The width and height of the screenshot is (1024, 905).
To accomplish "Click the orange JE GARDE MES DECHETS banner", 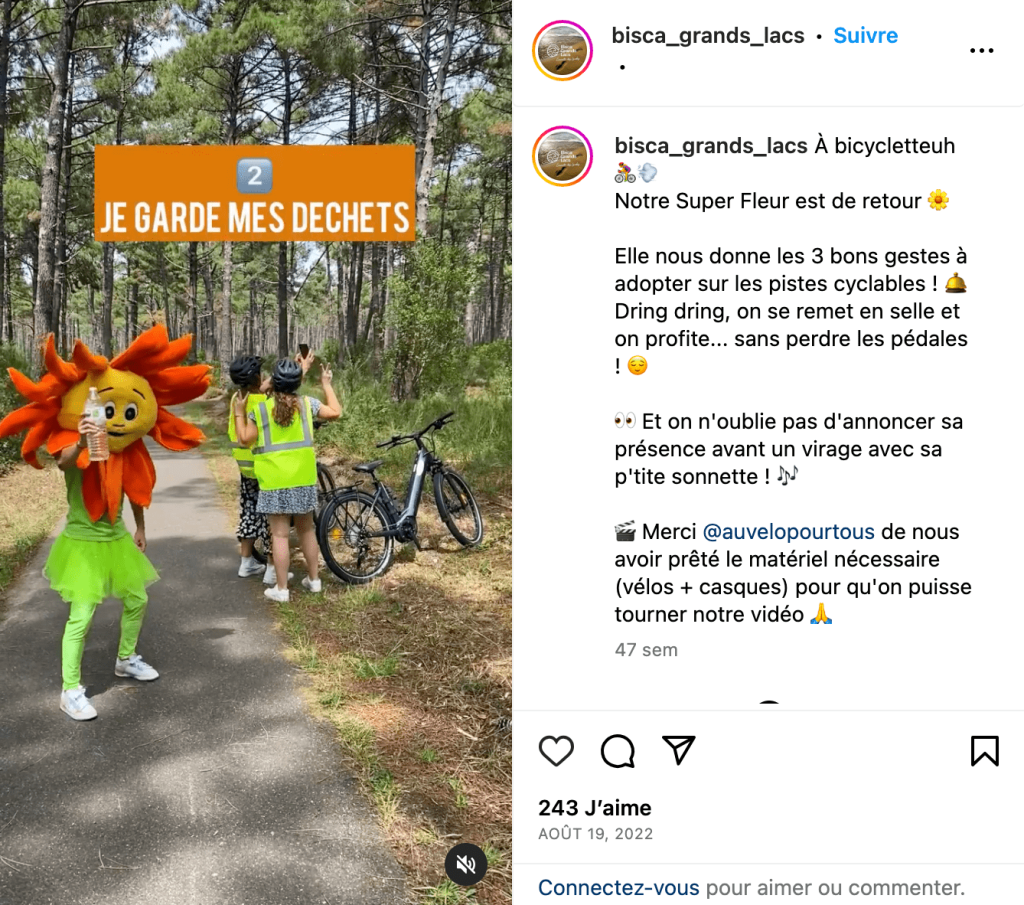I will pos(255,193).
